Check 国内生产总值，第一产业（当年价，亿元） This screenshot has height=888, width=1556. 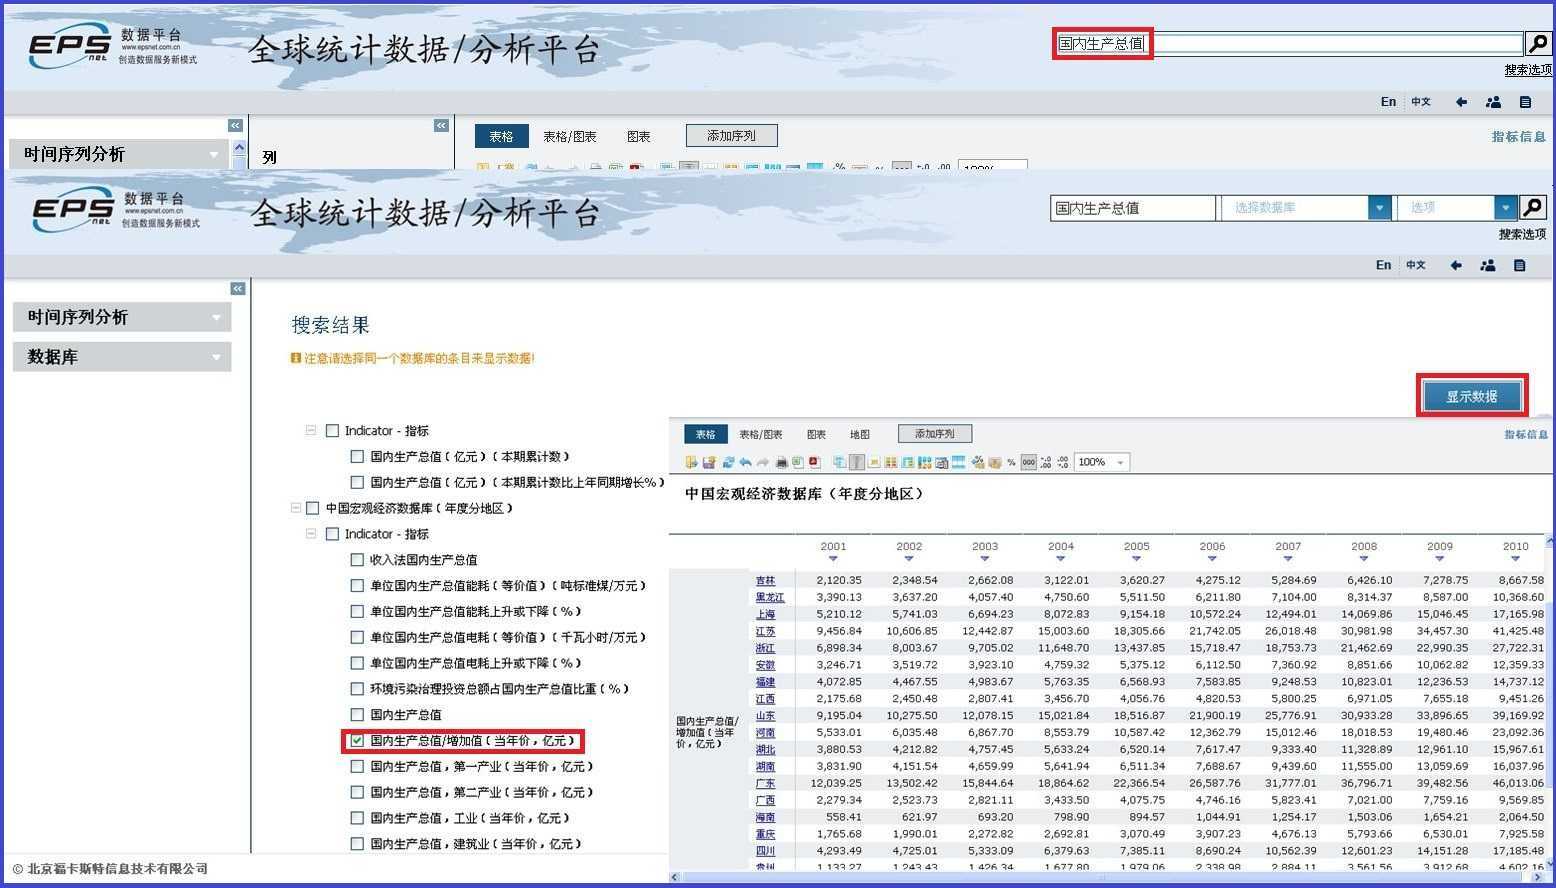point(358,766)
